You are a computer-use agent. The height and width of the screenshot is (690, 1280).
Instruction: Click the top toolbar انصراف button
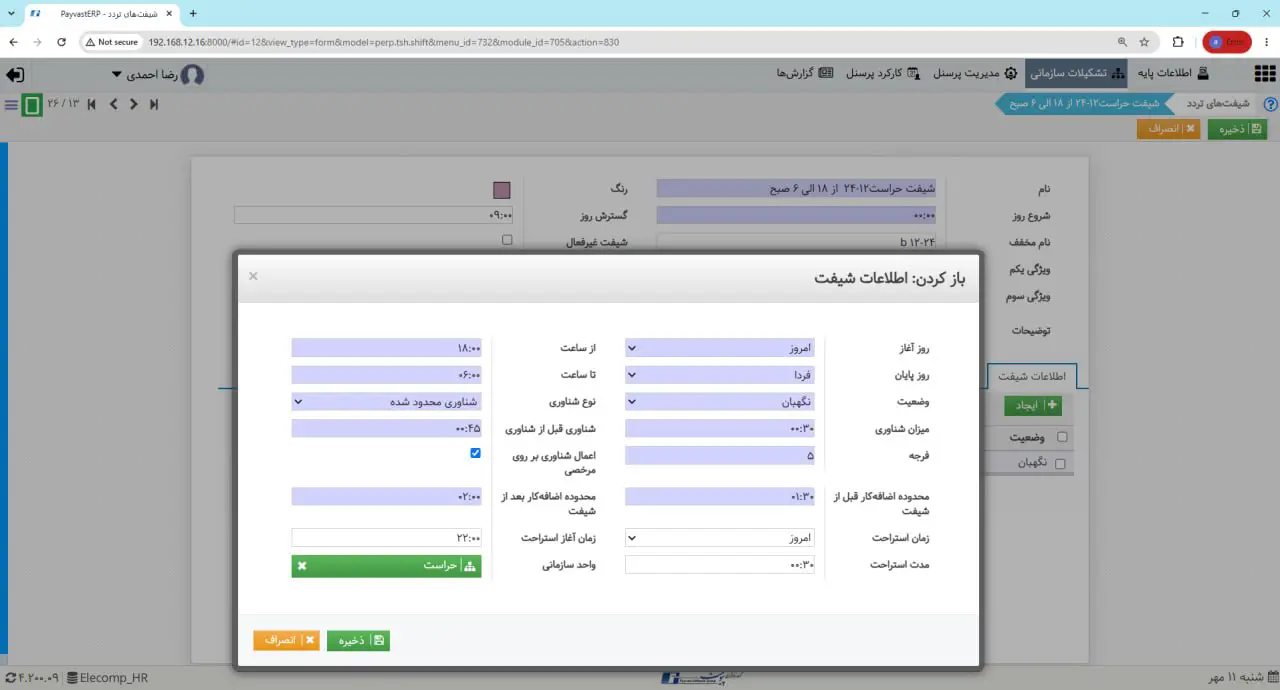1168,129
